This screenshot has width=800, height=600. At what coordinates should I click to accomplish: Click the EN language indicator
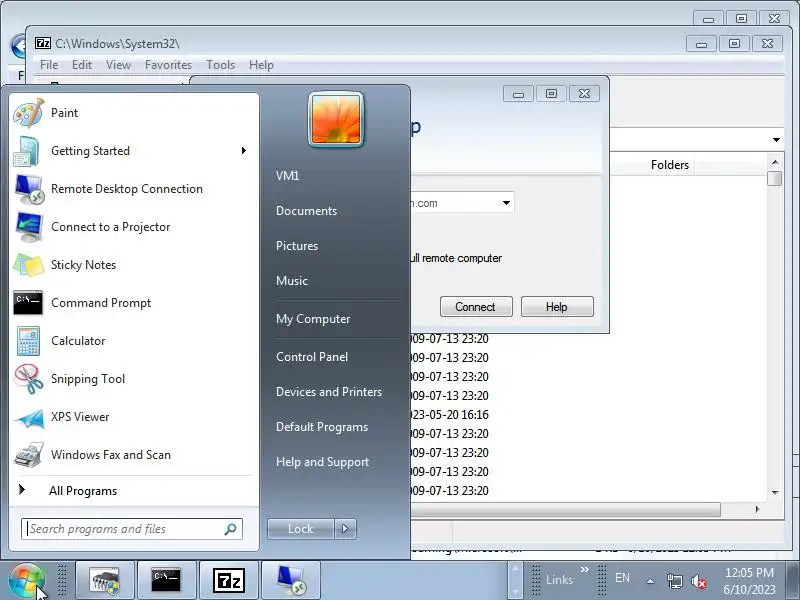[622, 578]
